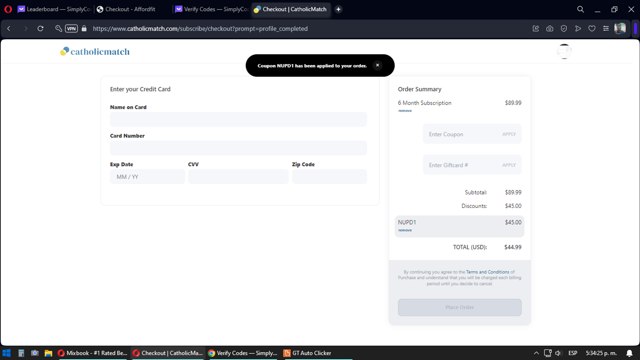The height and width of the screenshot is (360, 640).
Task: Click the search key icon in address bar
Action: (58, 29)
